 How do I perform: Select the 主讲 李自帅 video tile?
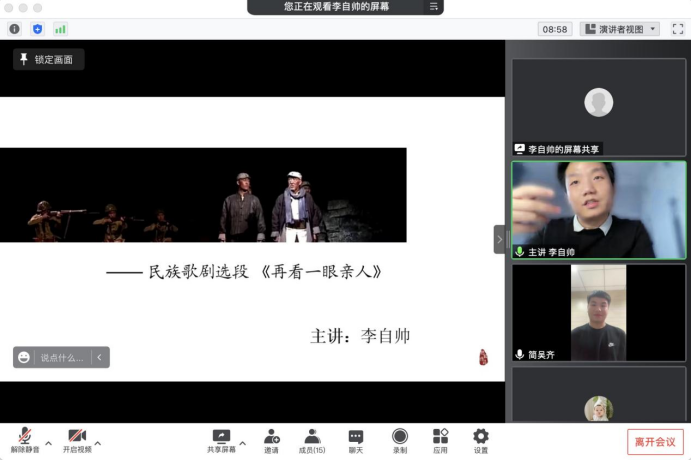coord(599,210)
